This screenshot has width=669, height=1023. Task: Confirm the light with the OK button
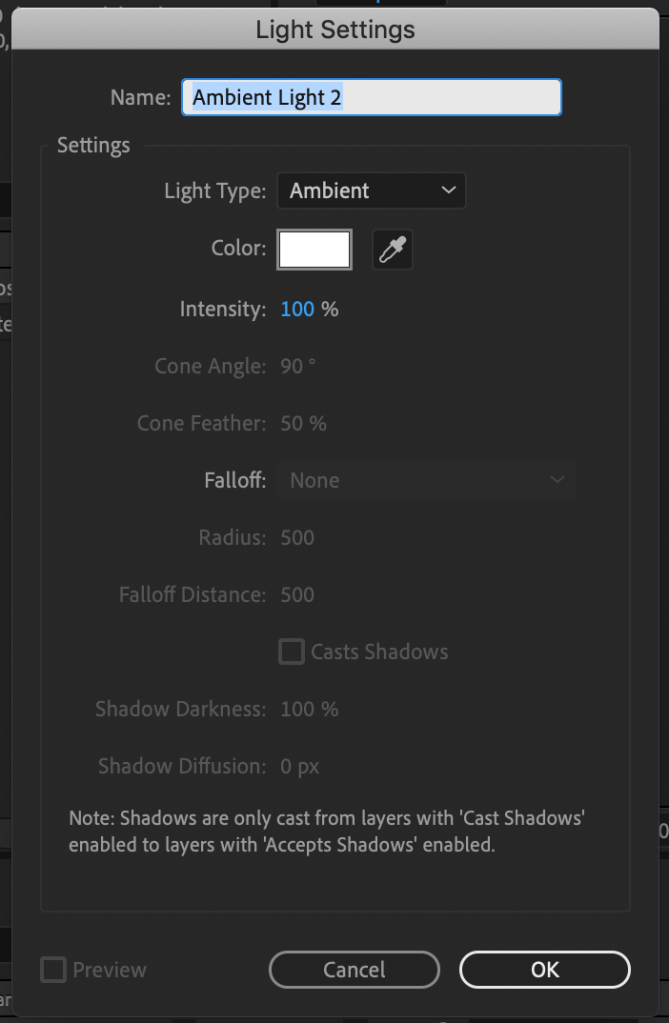[x=544, y=970]
